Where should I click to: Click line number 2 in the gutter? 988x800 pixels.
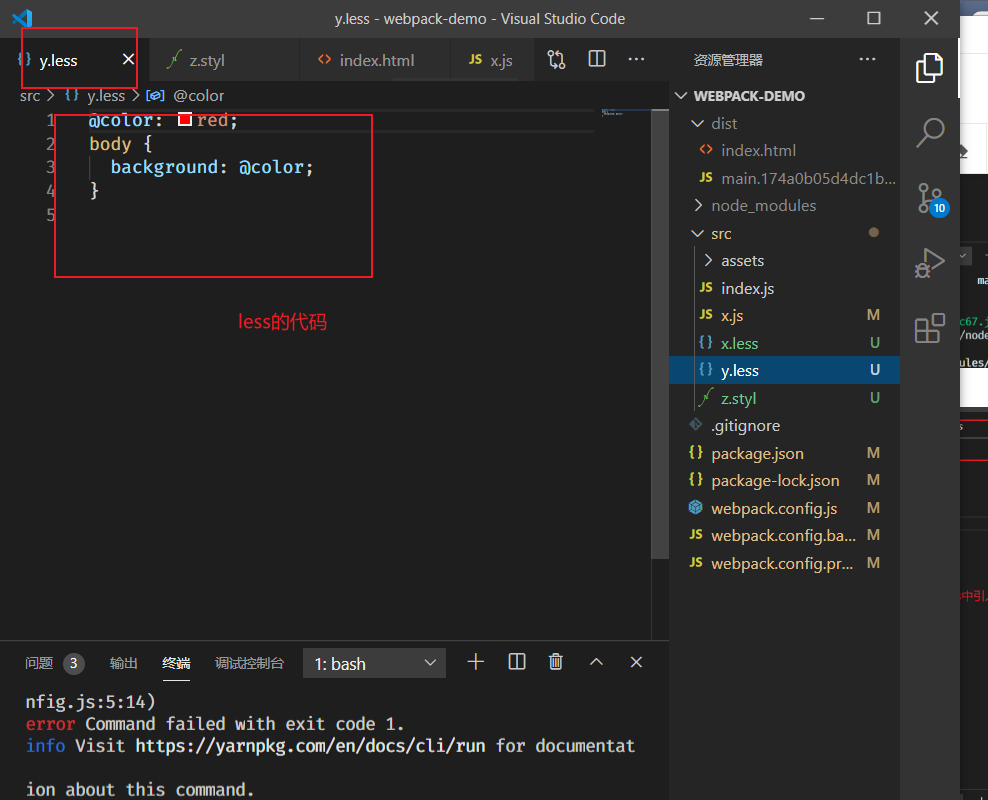pyautogui.click(x=50, y=144)
